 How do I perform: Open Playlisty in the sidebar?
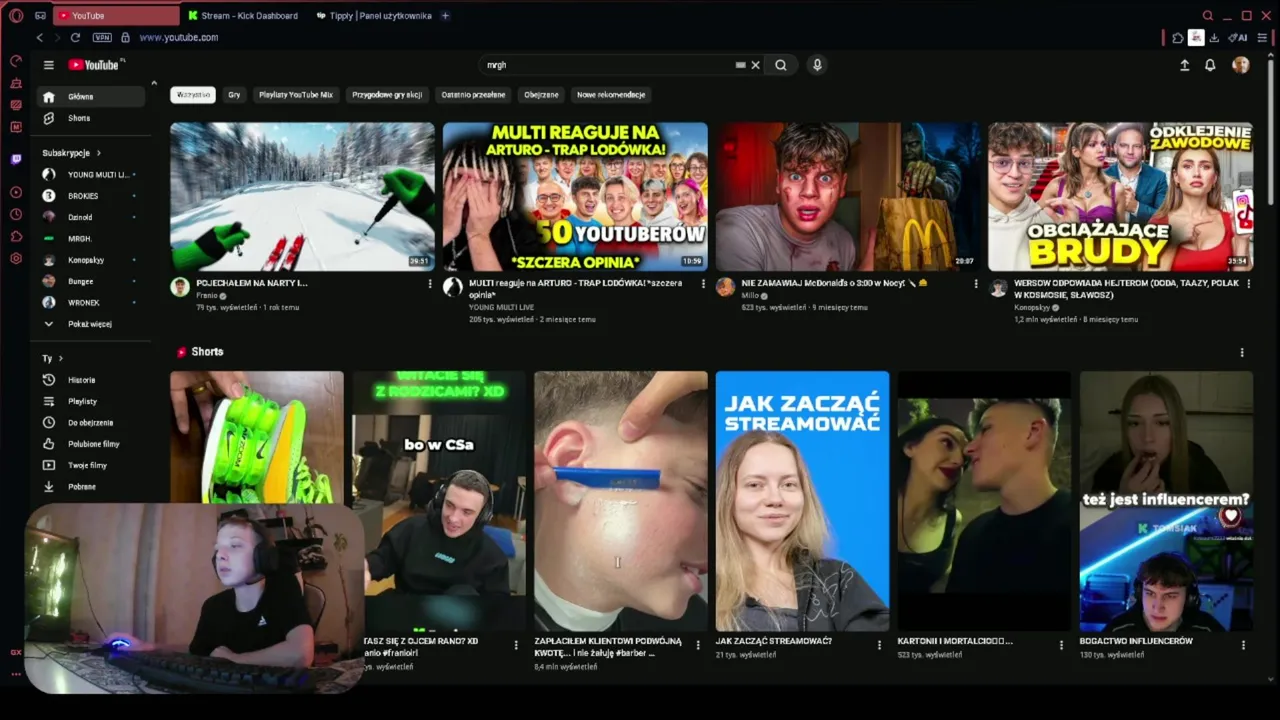(x=90, y=401)
